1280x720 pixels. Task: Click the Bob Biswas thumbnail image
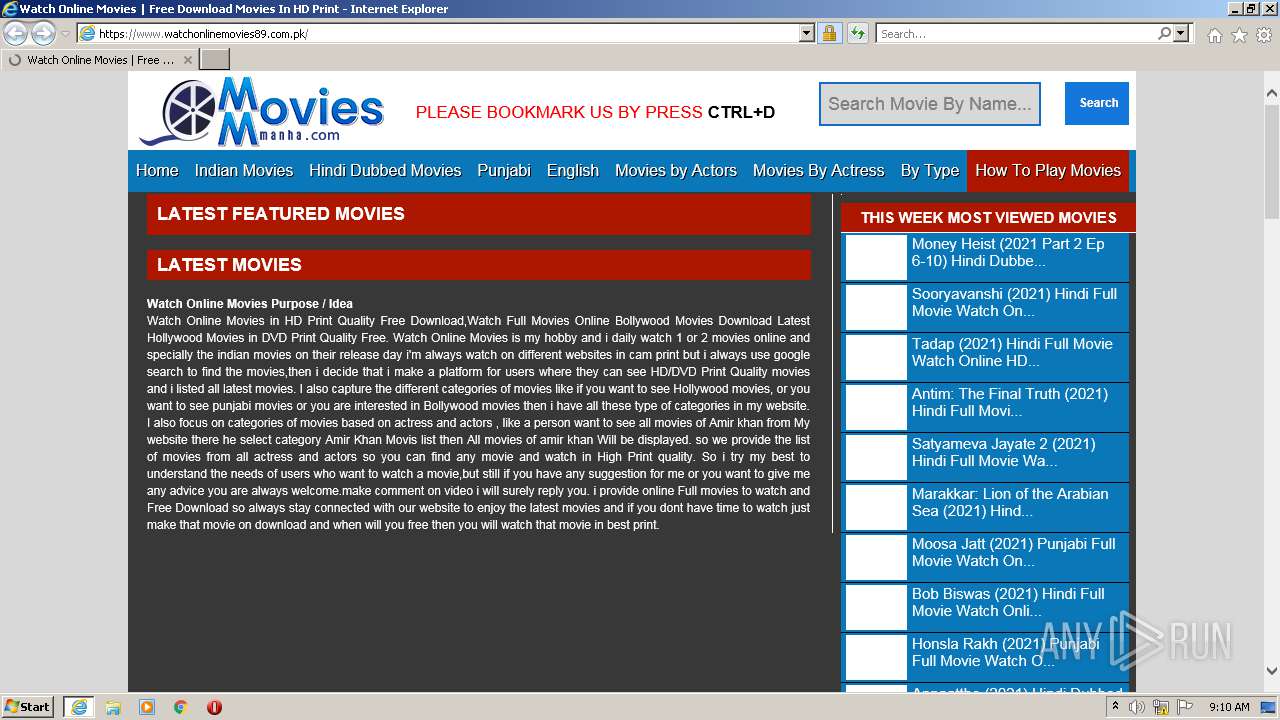876,607
